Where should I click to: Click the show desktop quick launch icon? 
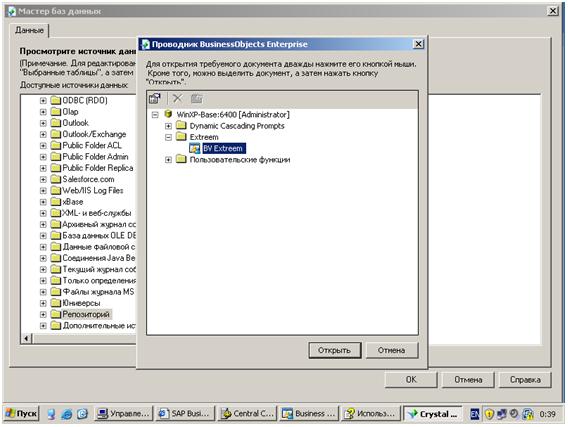pos(82,414)
